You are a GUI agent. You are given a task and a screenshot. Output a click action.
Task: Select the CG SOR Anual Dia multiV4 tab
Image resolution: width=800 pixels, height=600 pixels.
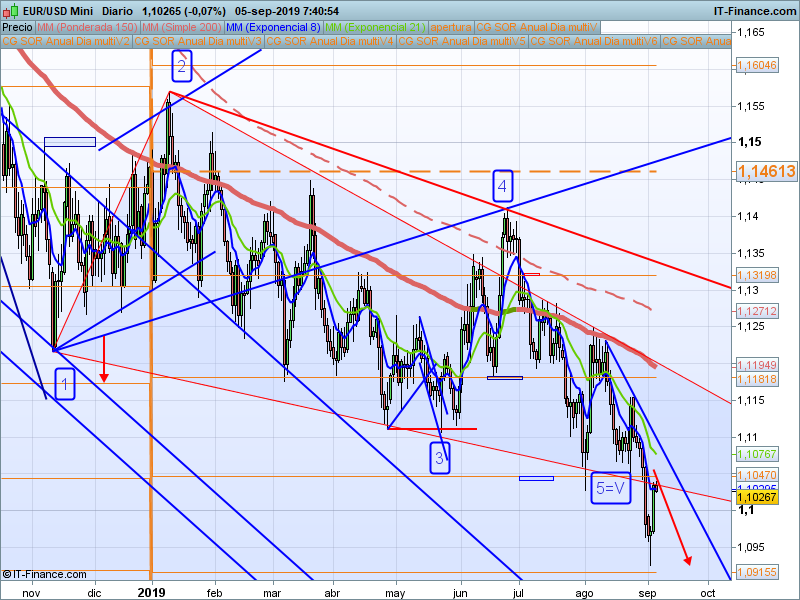click(330, 41)
